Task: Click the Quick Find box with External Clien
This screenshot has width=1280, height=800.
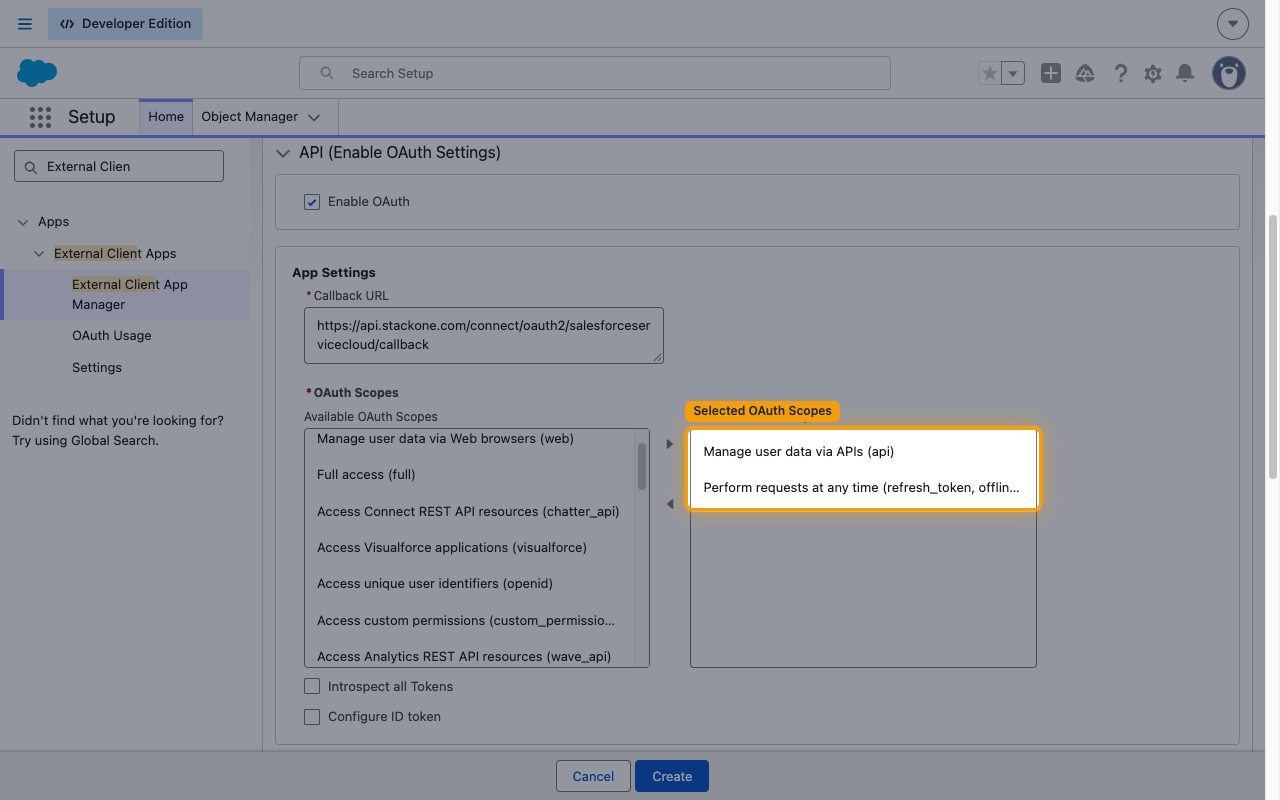Action: 119,166
